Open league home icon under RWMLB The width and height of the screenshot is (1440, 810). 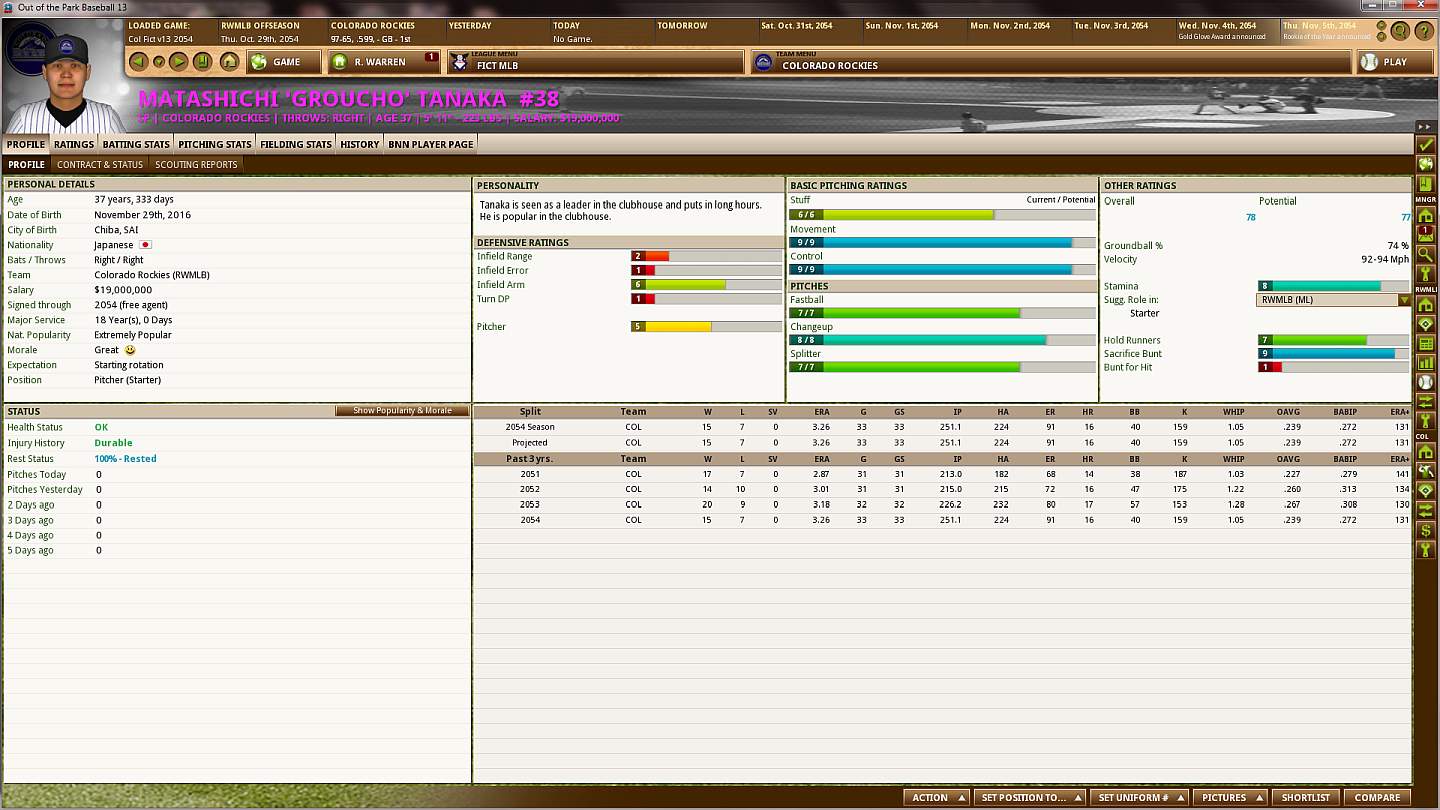1426,305
